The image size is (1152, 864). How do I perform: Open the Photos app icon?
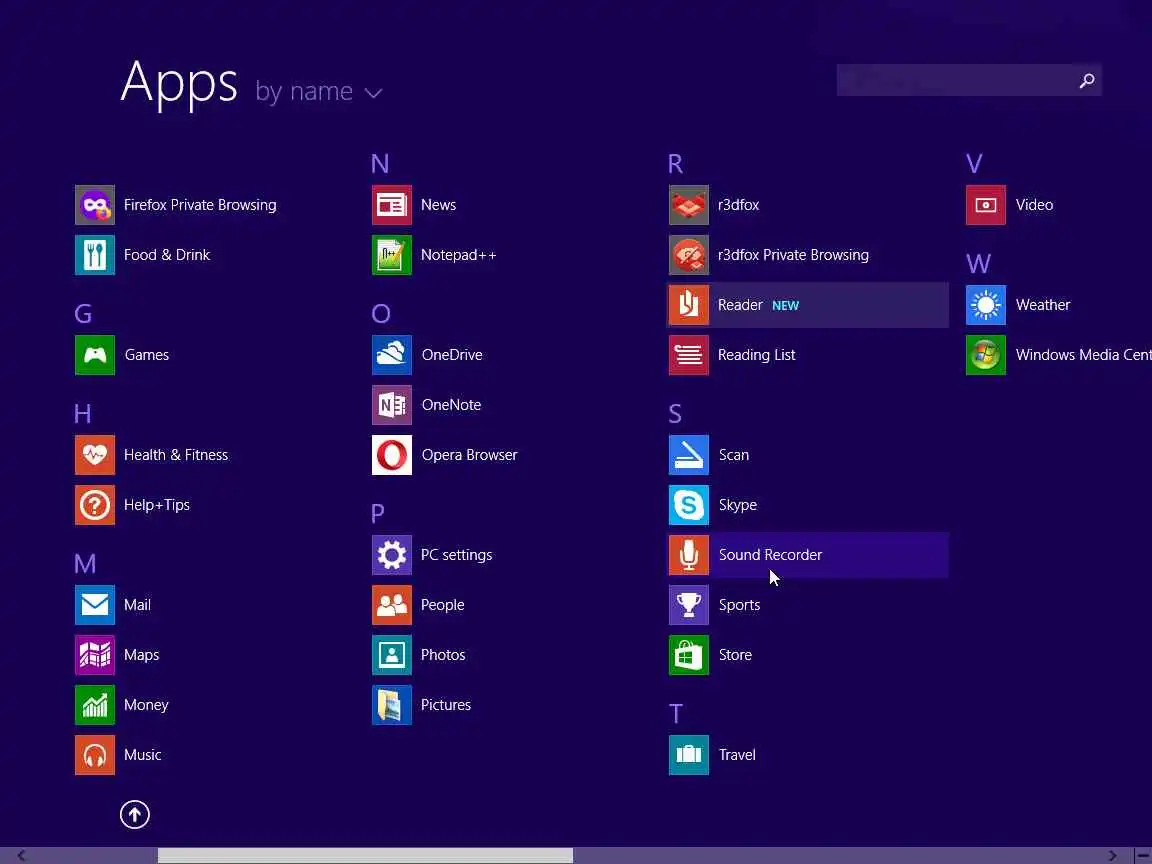click(x=392, y=655)
